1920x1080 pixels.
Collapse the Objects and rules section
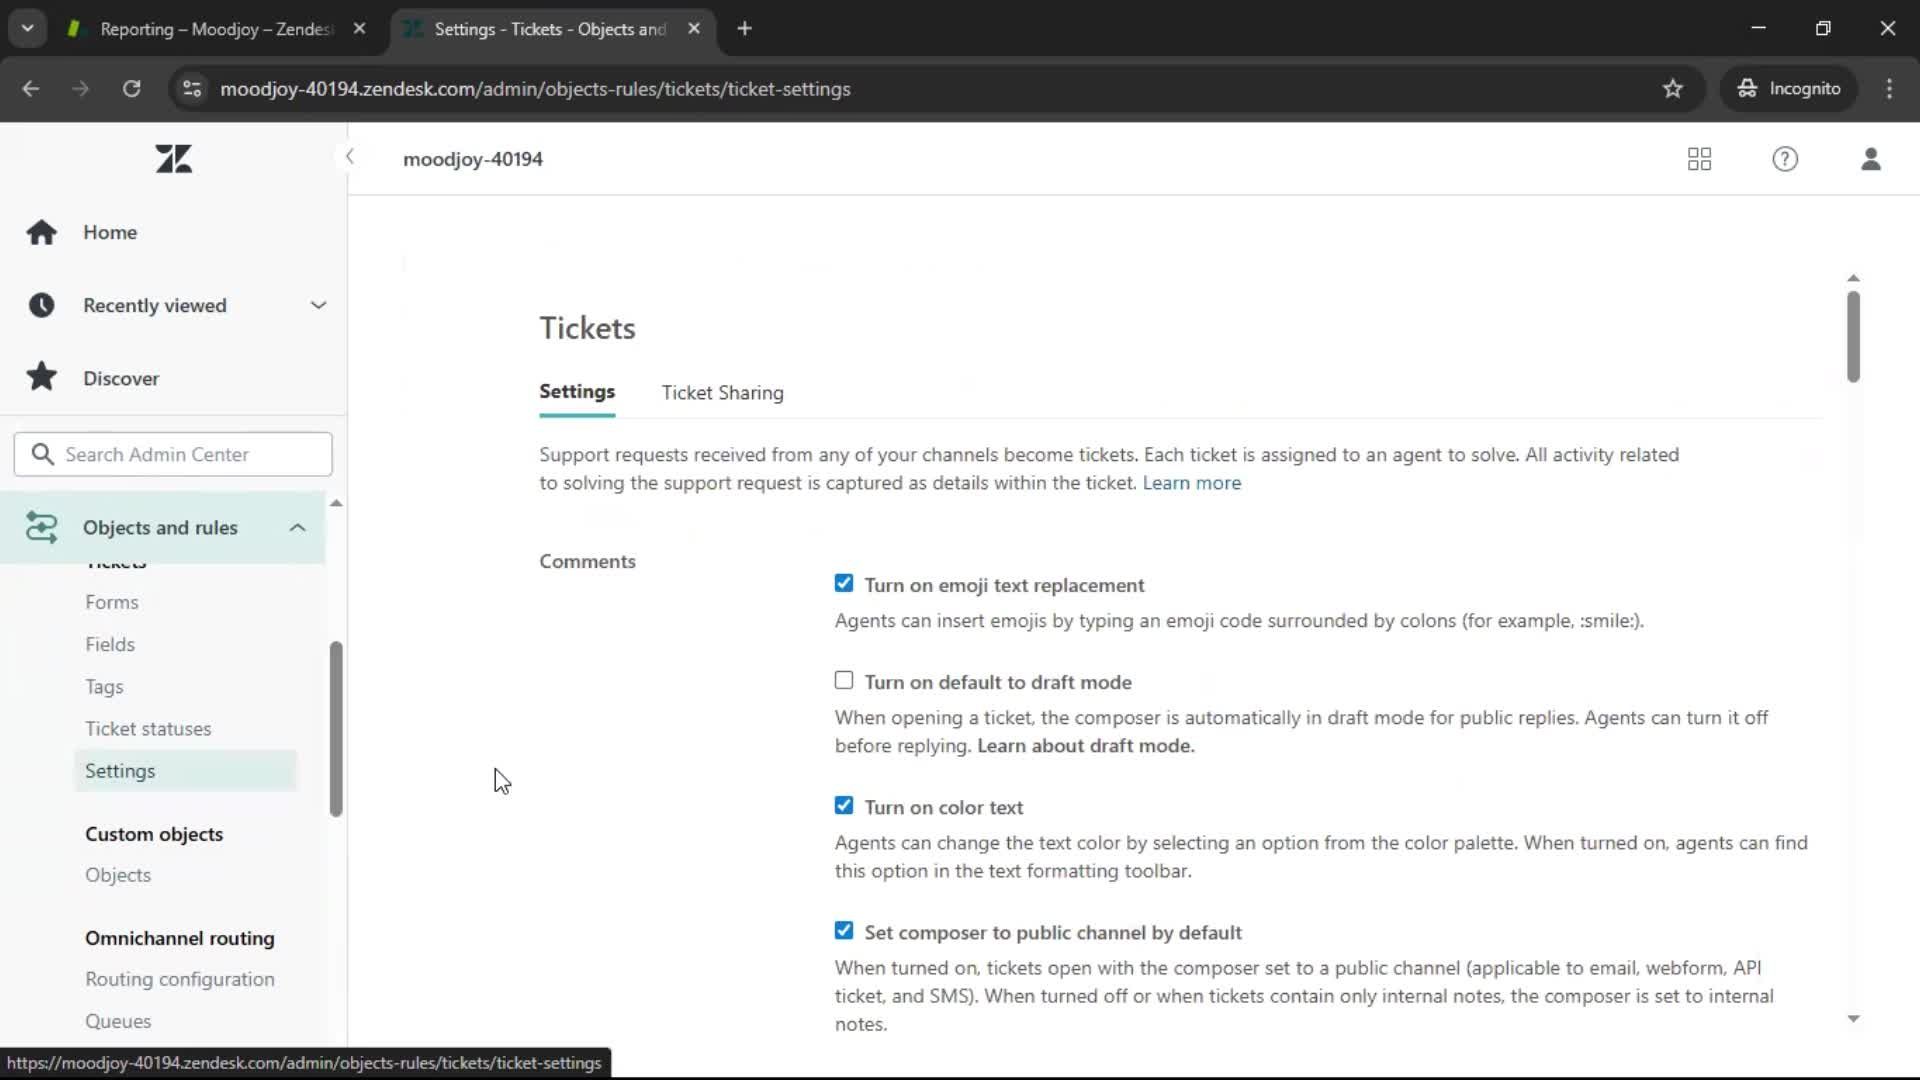[x=297, y=527]
